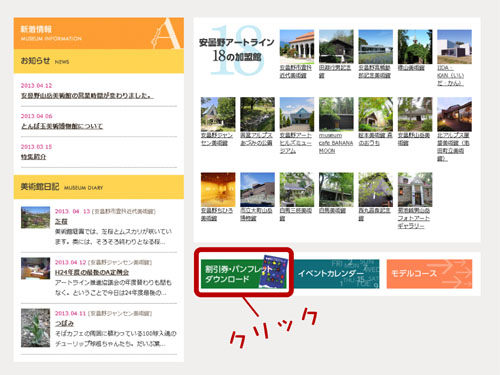Viewport: 500px width, 375px height.
Task: Follow the museum cafe BANANA MOON text link
Action: coord(336,143)
